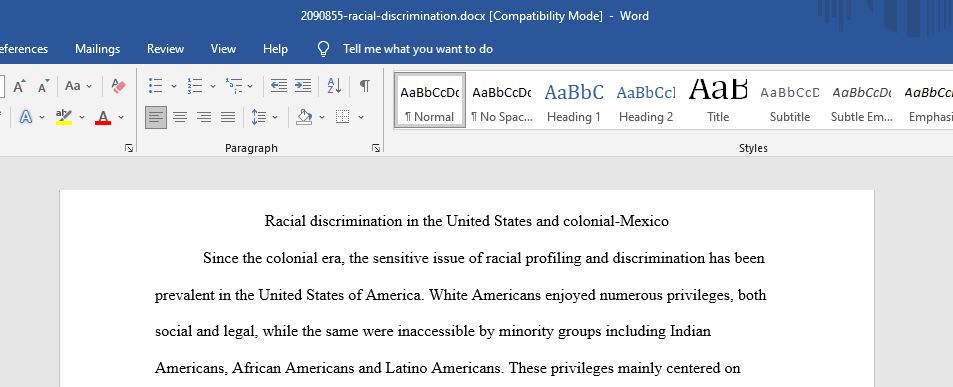Apply paragraph shading with paint bucket
This screenshot has width=953, height=387.
304,117
